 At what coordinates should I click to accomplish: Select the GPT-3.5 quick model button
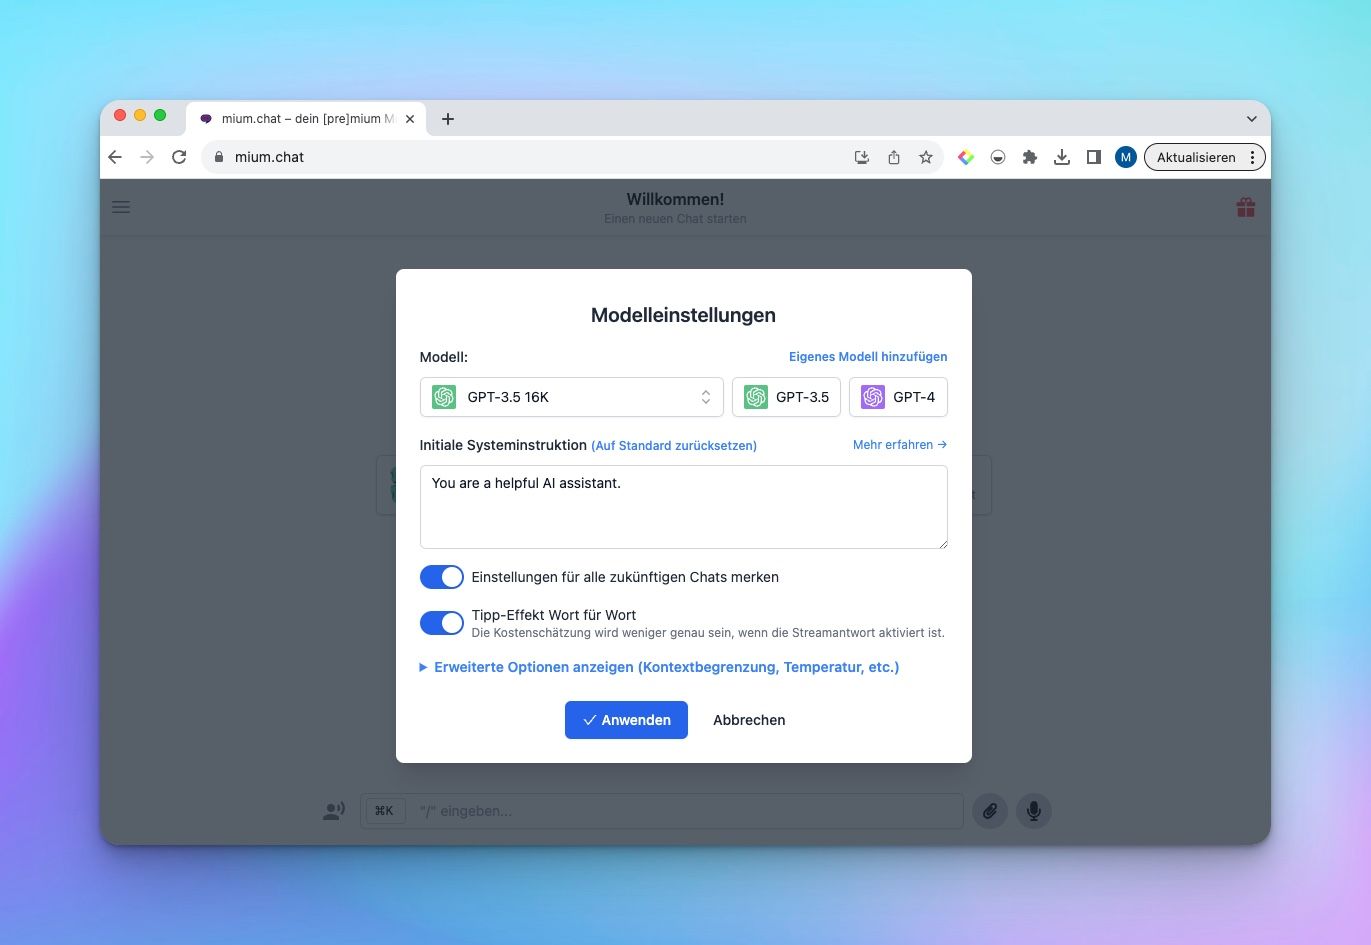click(786, 397)
